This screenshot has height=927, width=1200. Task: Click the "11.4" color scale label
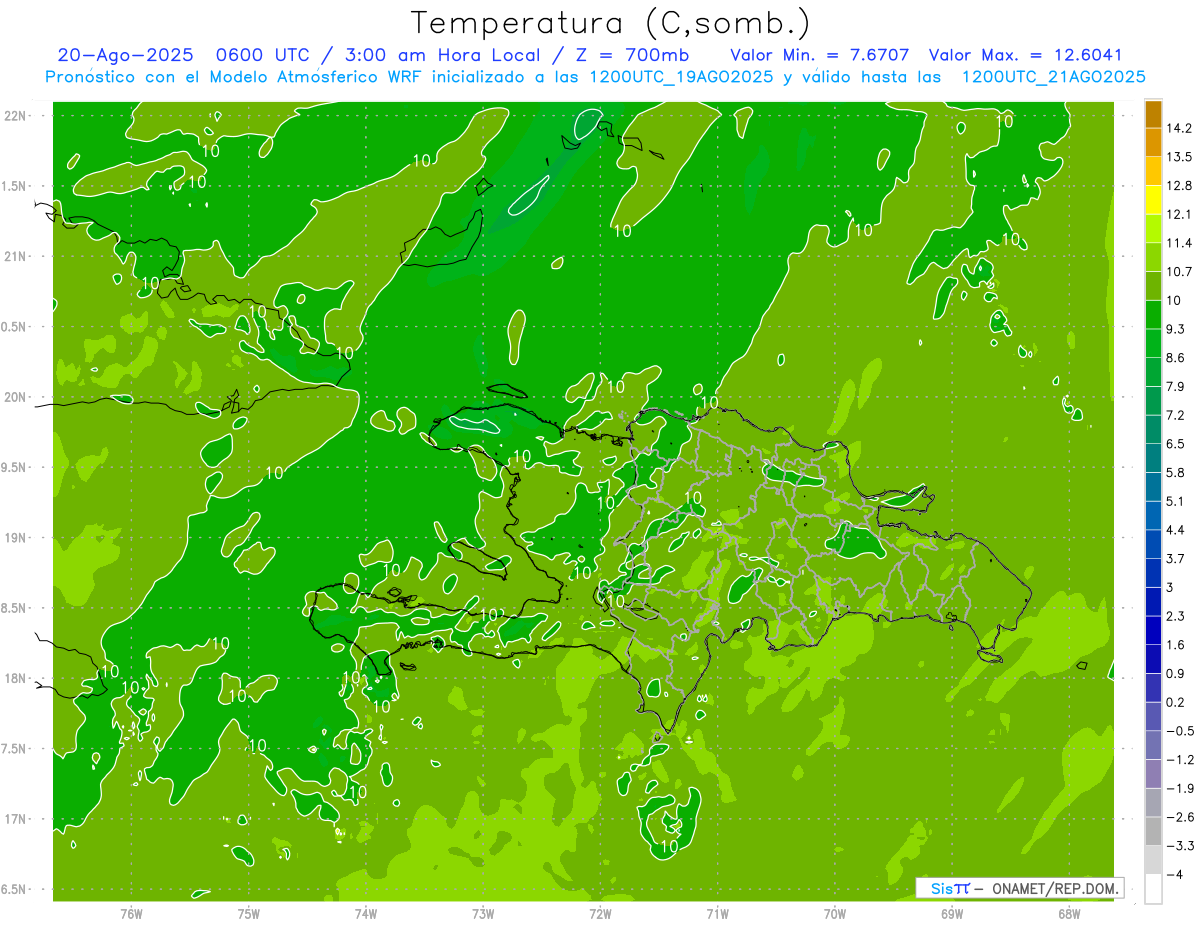[1180, 243]
